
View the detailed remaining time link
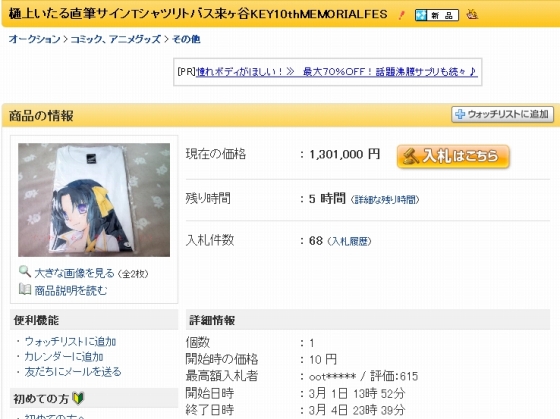coord(385,200)
